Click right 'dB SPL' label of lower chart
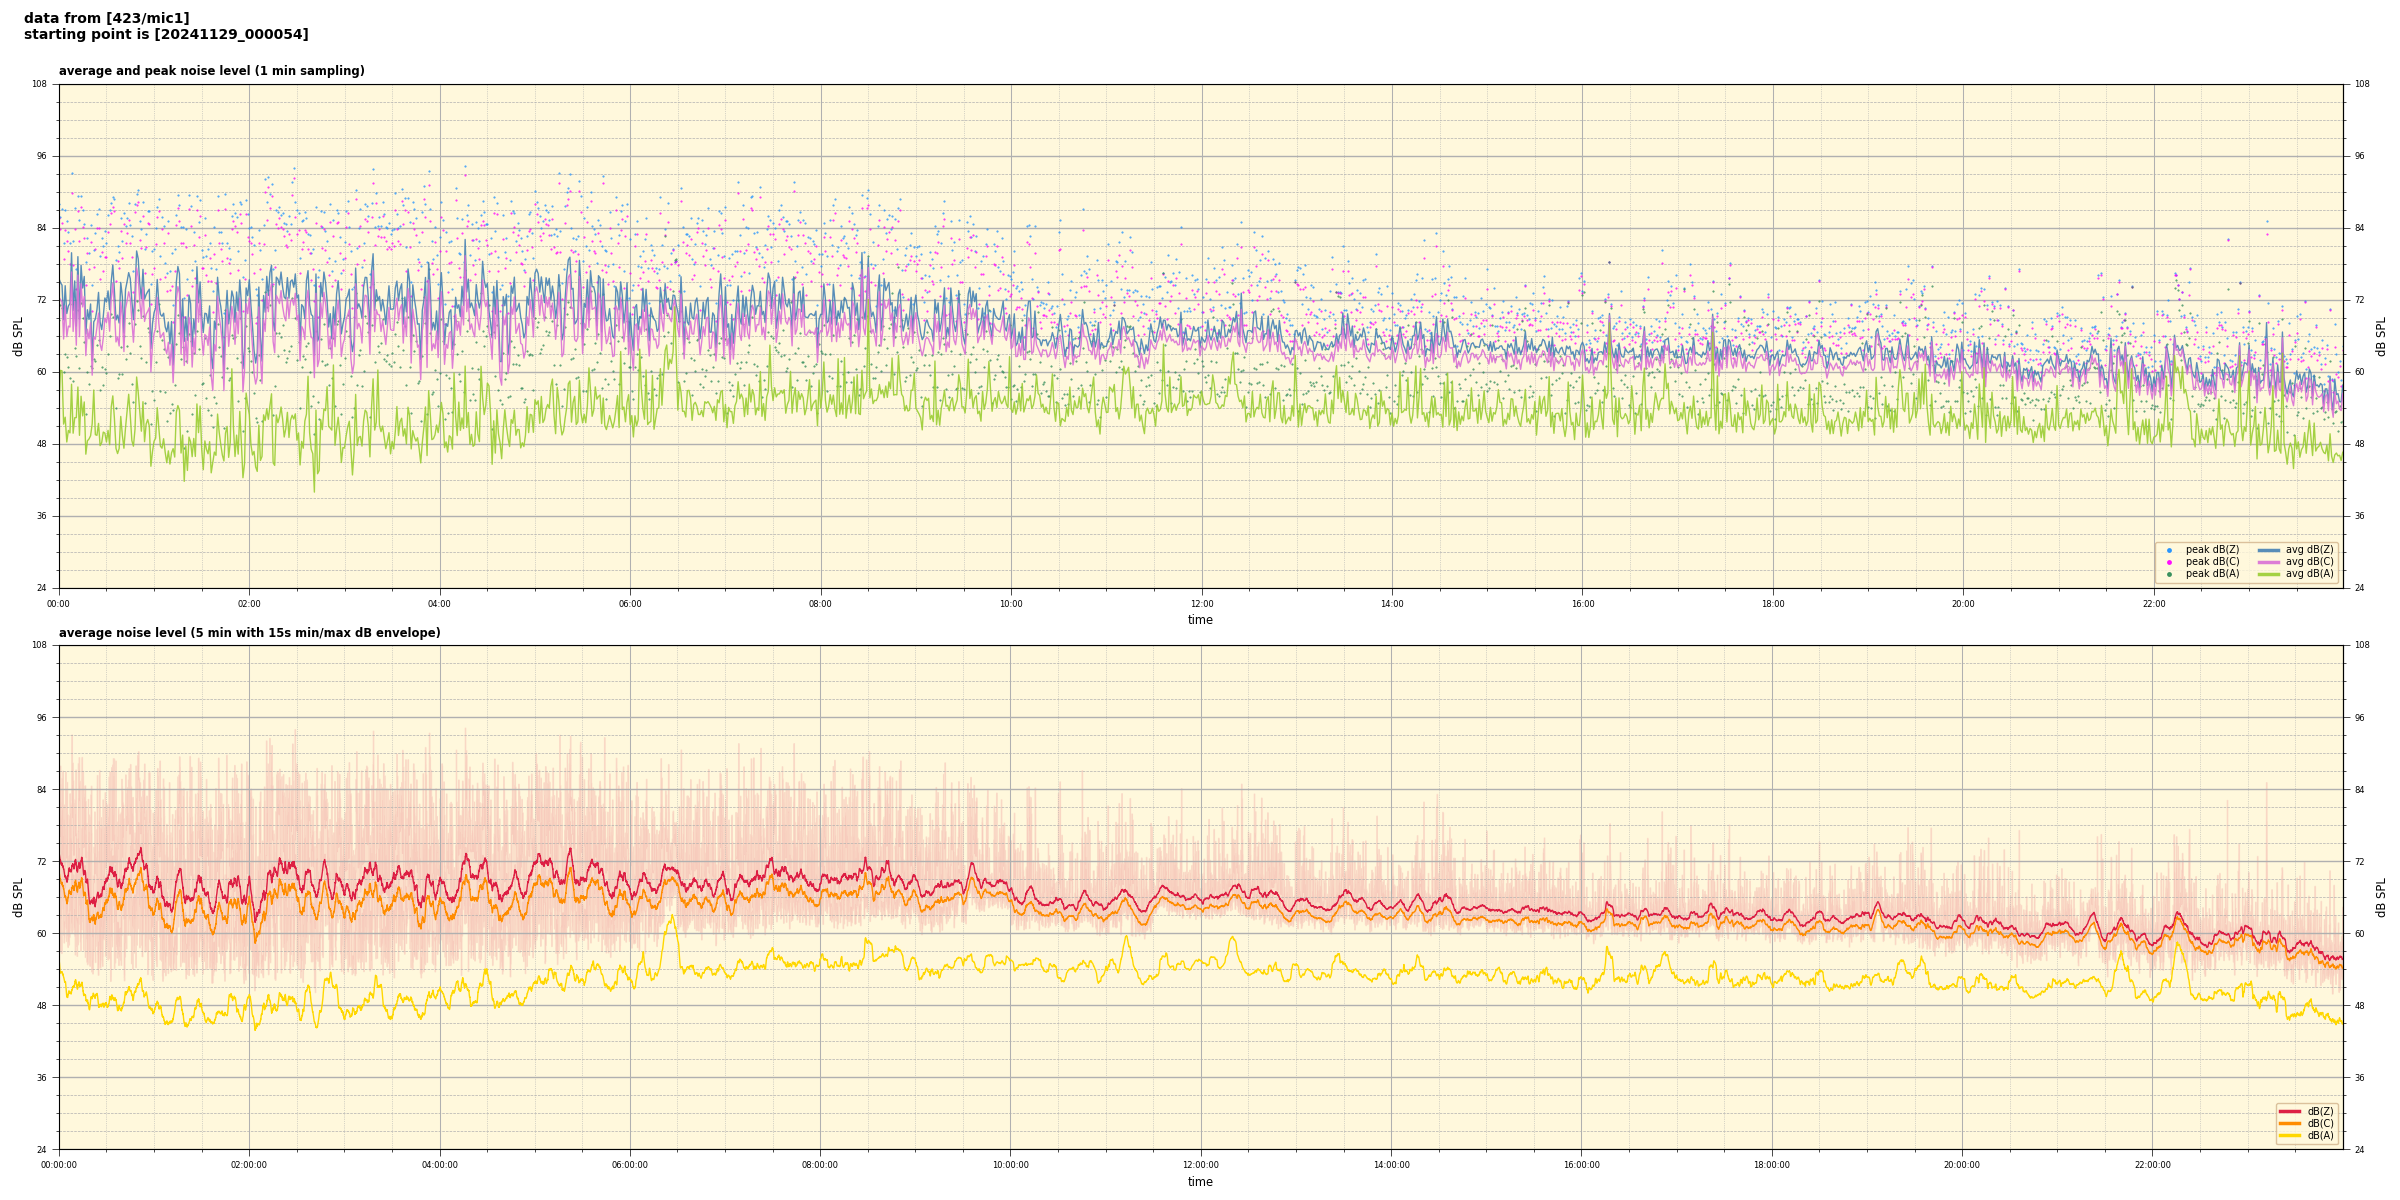This screenshot has width=2400, height=1200. click(x=2381, y=897)
